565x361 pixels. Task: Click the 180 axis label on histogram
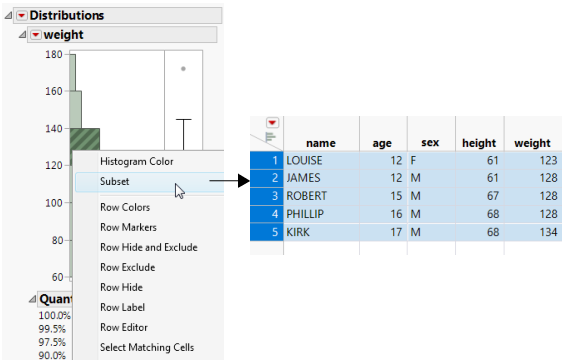[54, 55]
